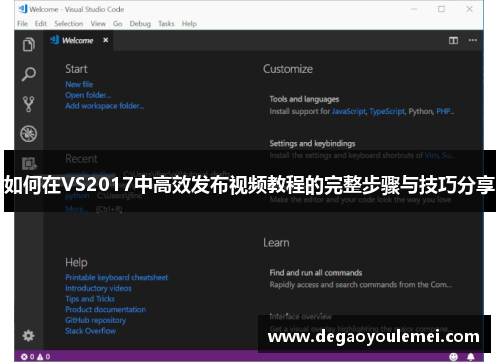Open the View menu
Screen dimensions: 500x362
pos(98,24)
